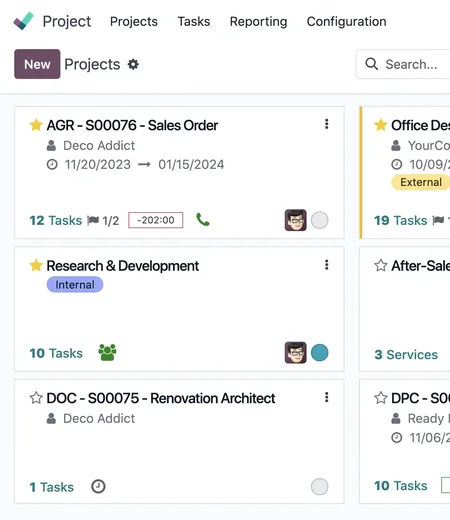Open DOC - S00075 - Renovation Architect title
This screenshot has width=450, height=520.
pos(161,398)
